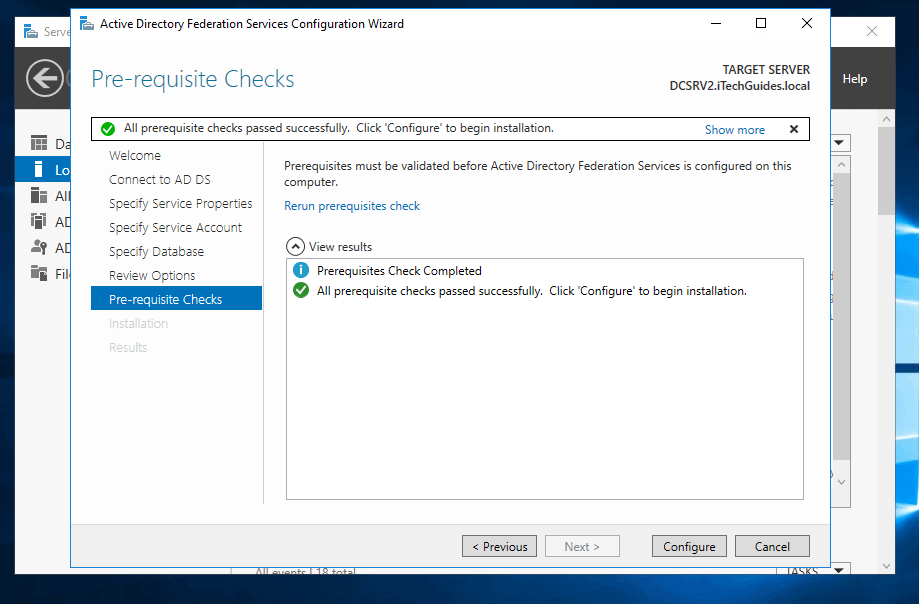This screenshot has height=604, width=919.
Task: Click the Rerun prerequisites check link
Action: click(352, 205)
